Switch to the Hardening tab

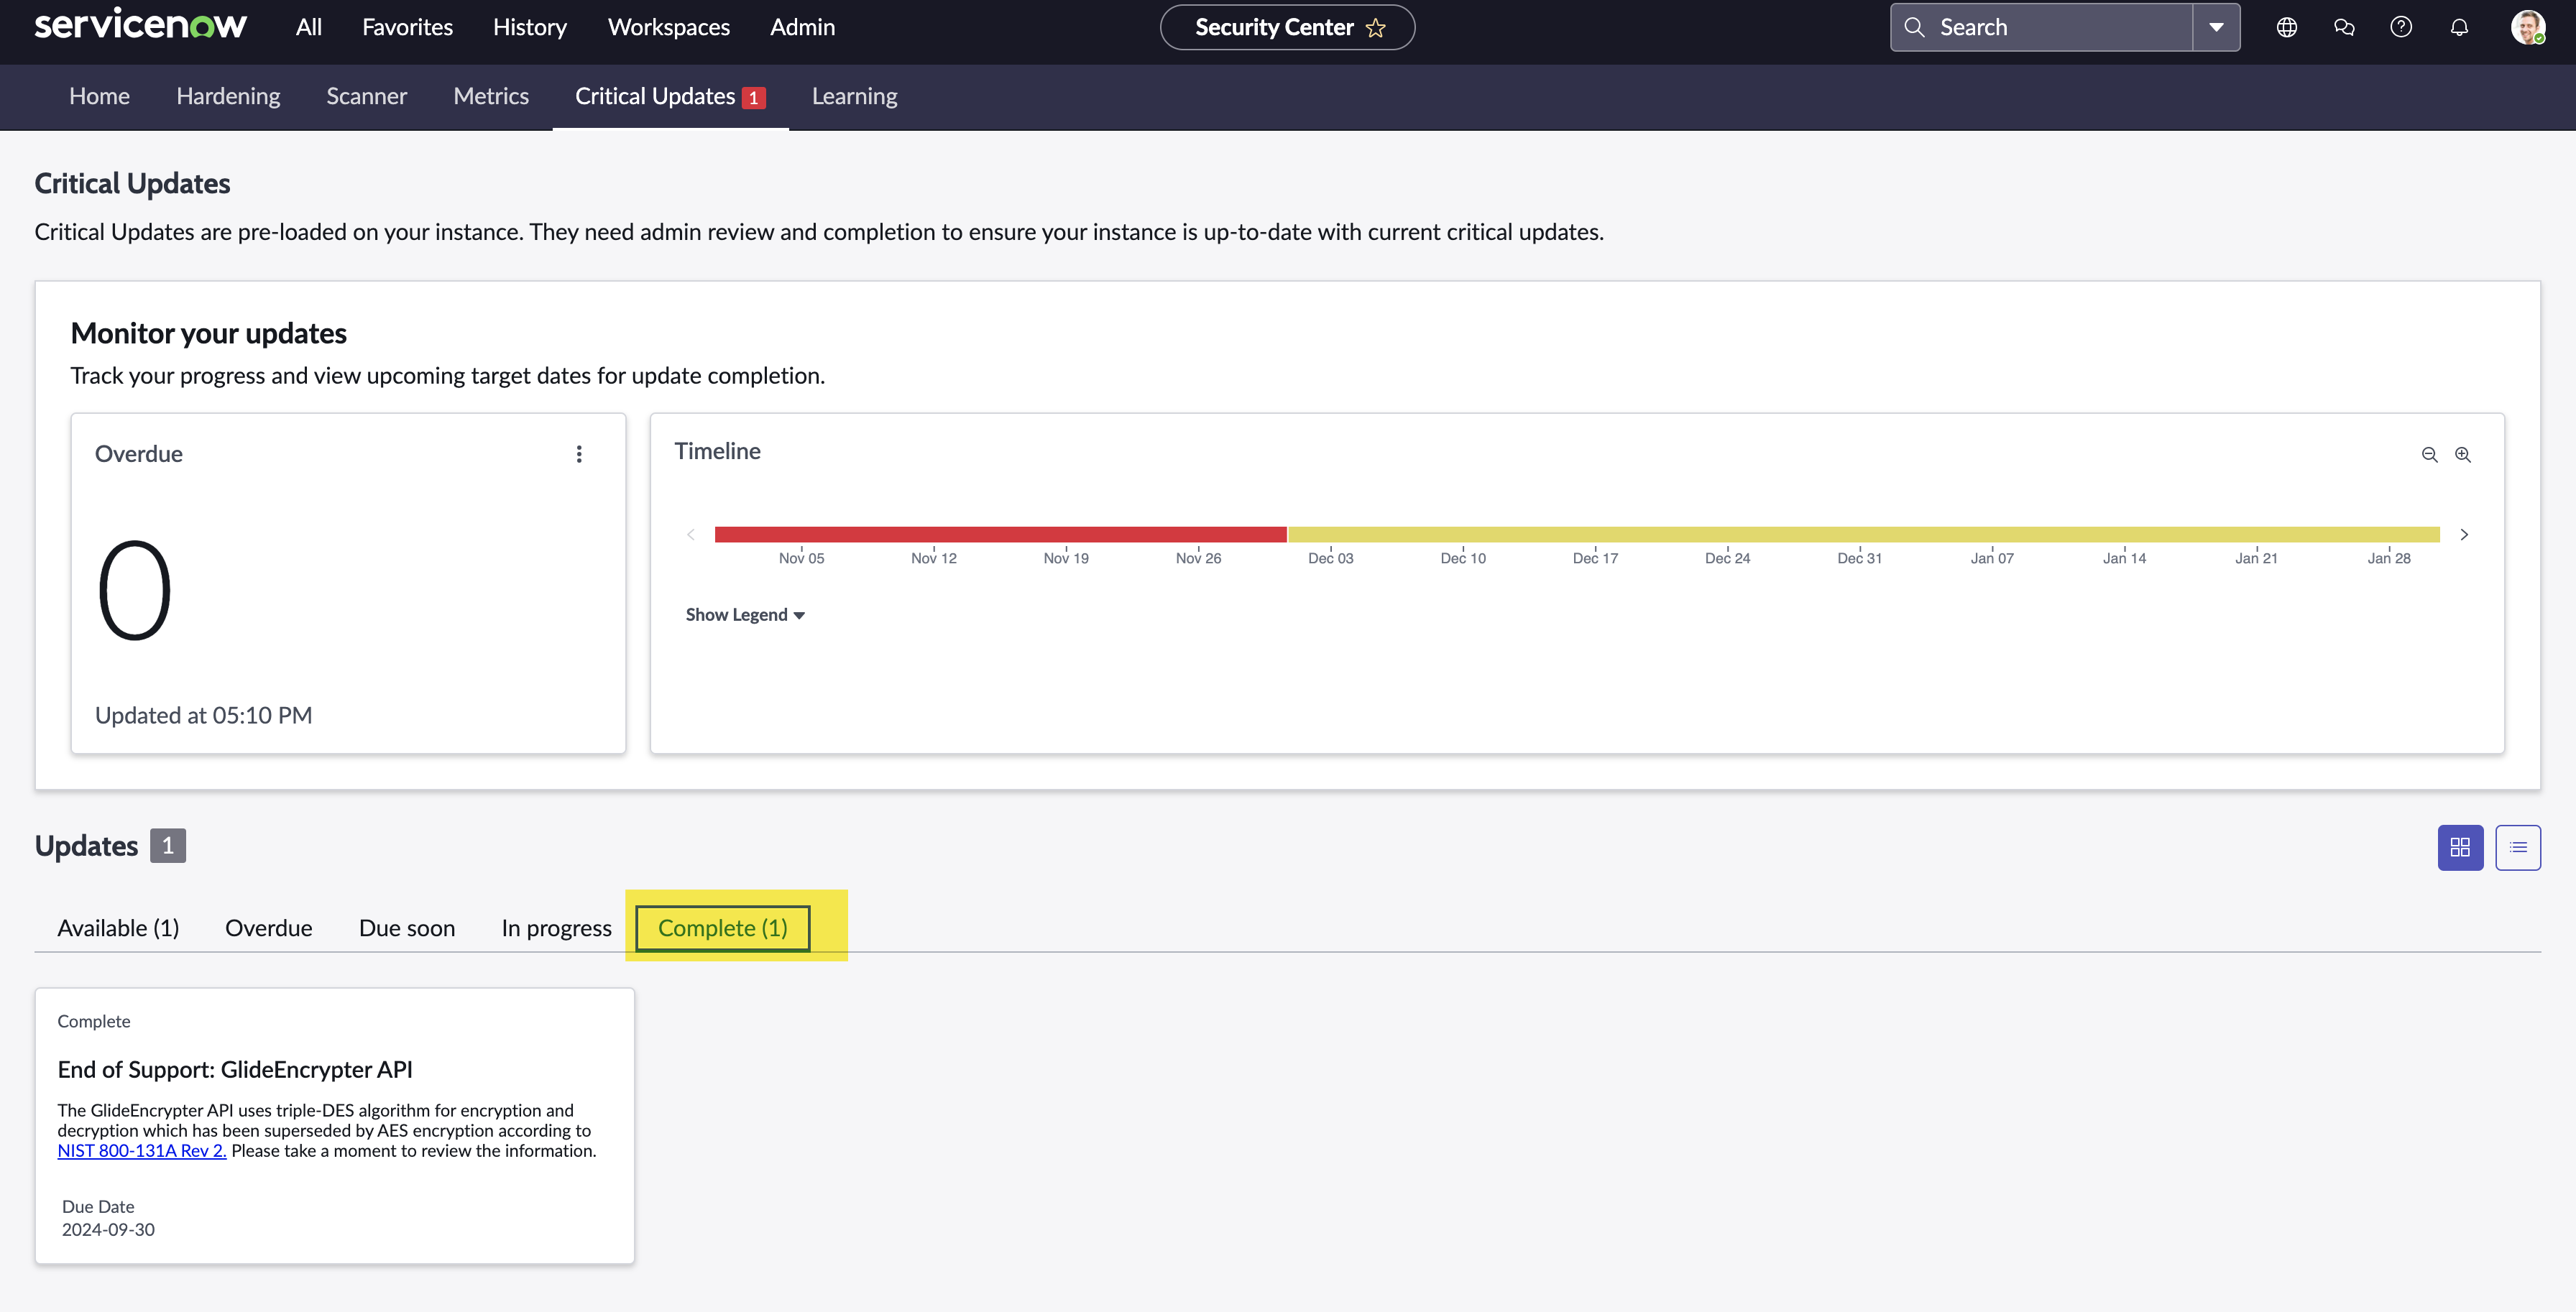coord(228,96)
